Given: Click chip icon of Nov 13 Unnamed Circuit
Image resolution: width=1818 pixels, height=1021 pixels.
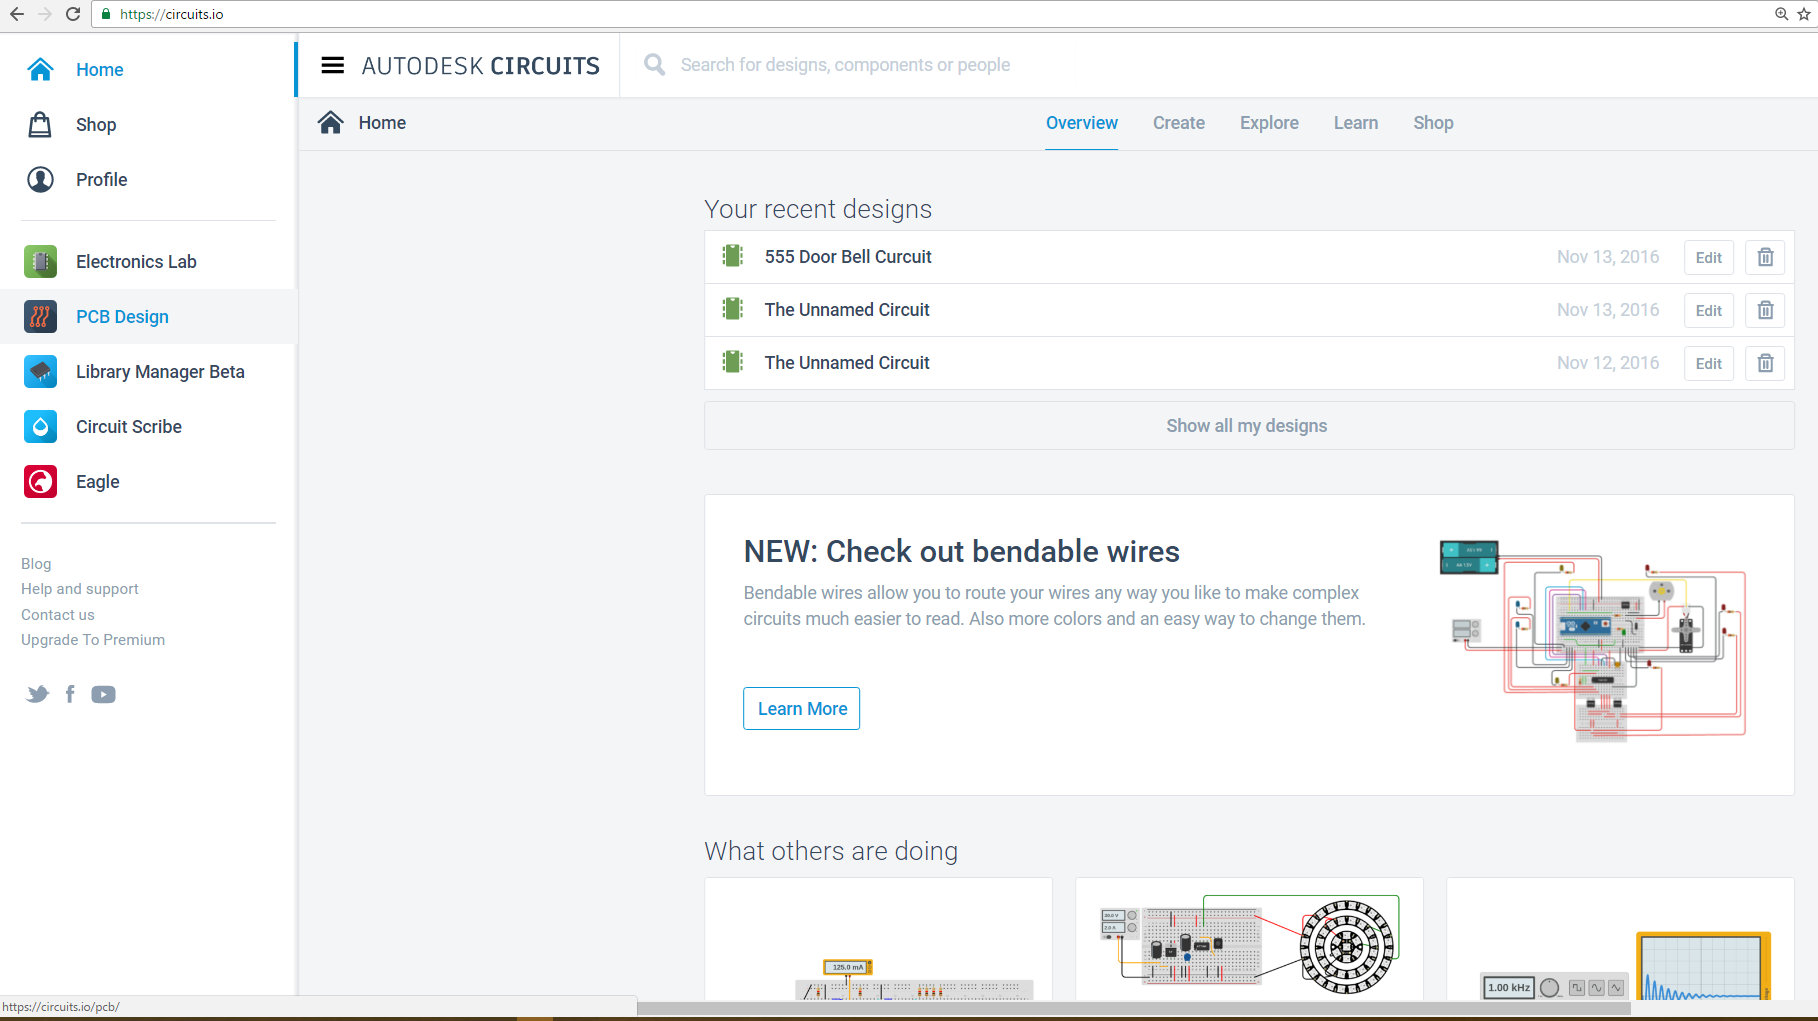Looking at the screenshot, I should click(733, 309).
